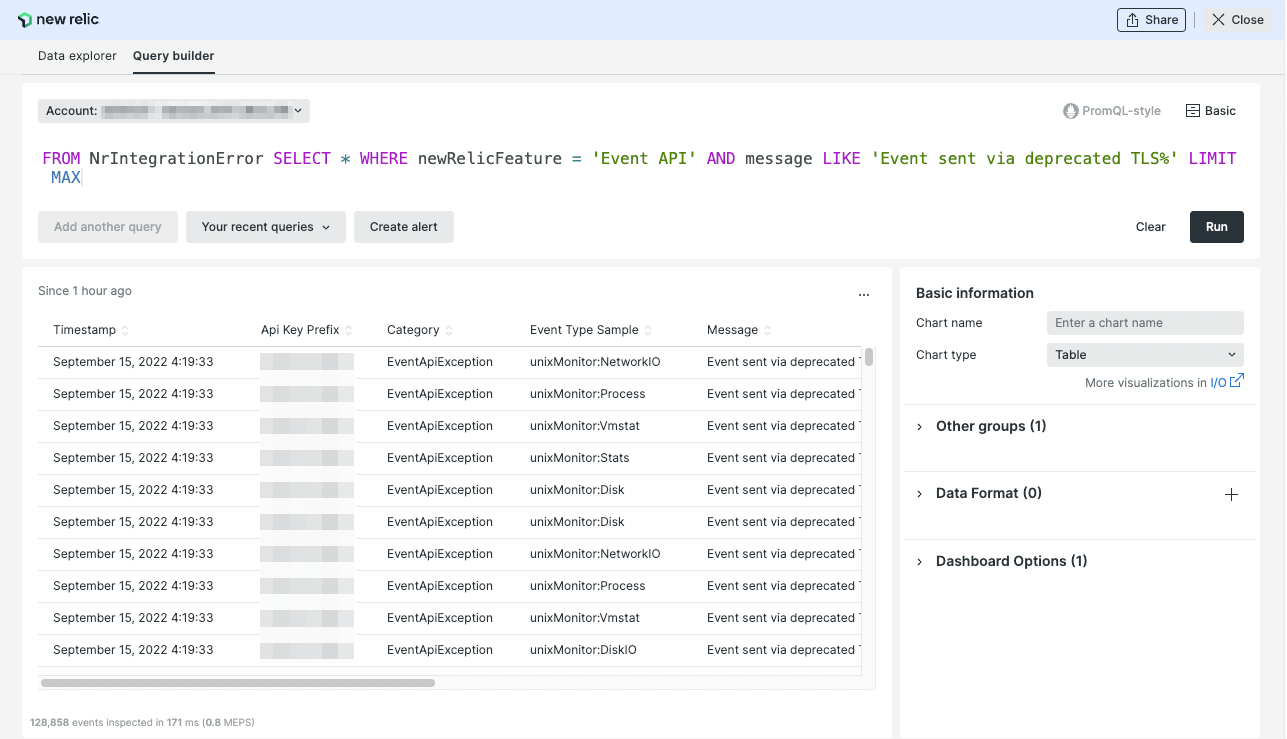Select the Query builder tab
1287x739 pixels.
click(174, 56)
